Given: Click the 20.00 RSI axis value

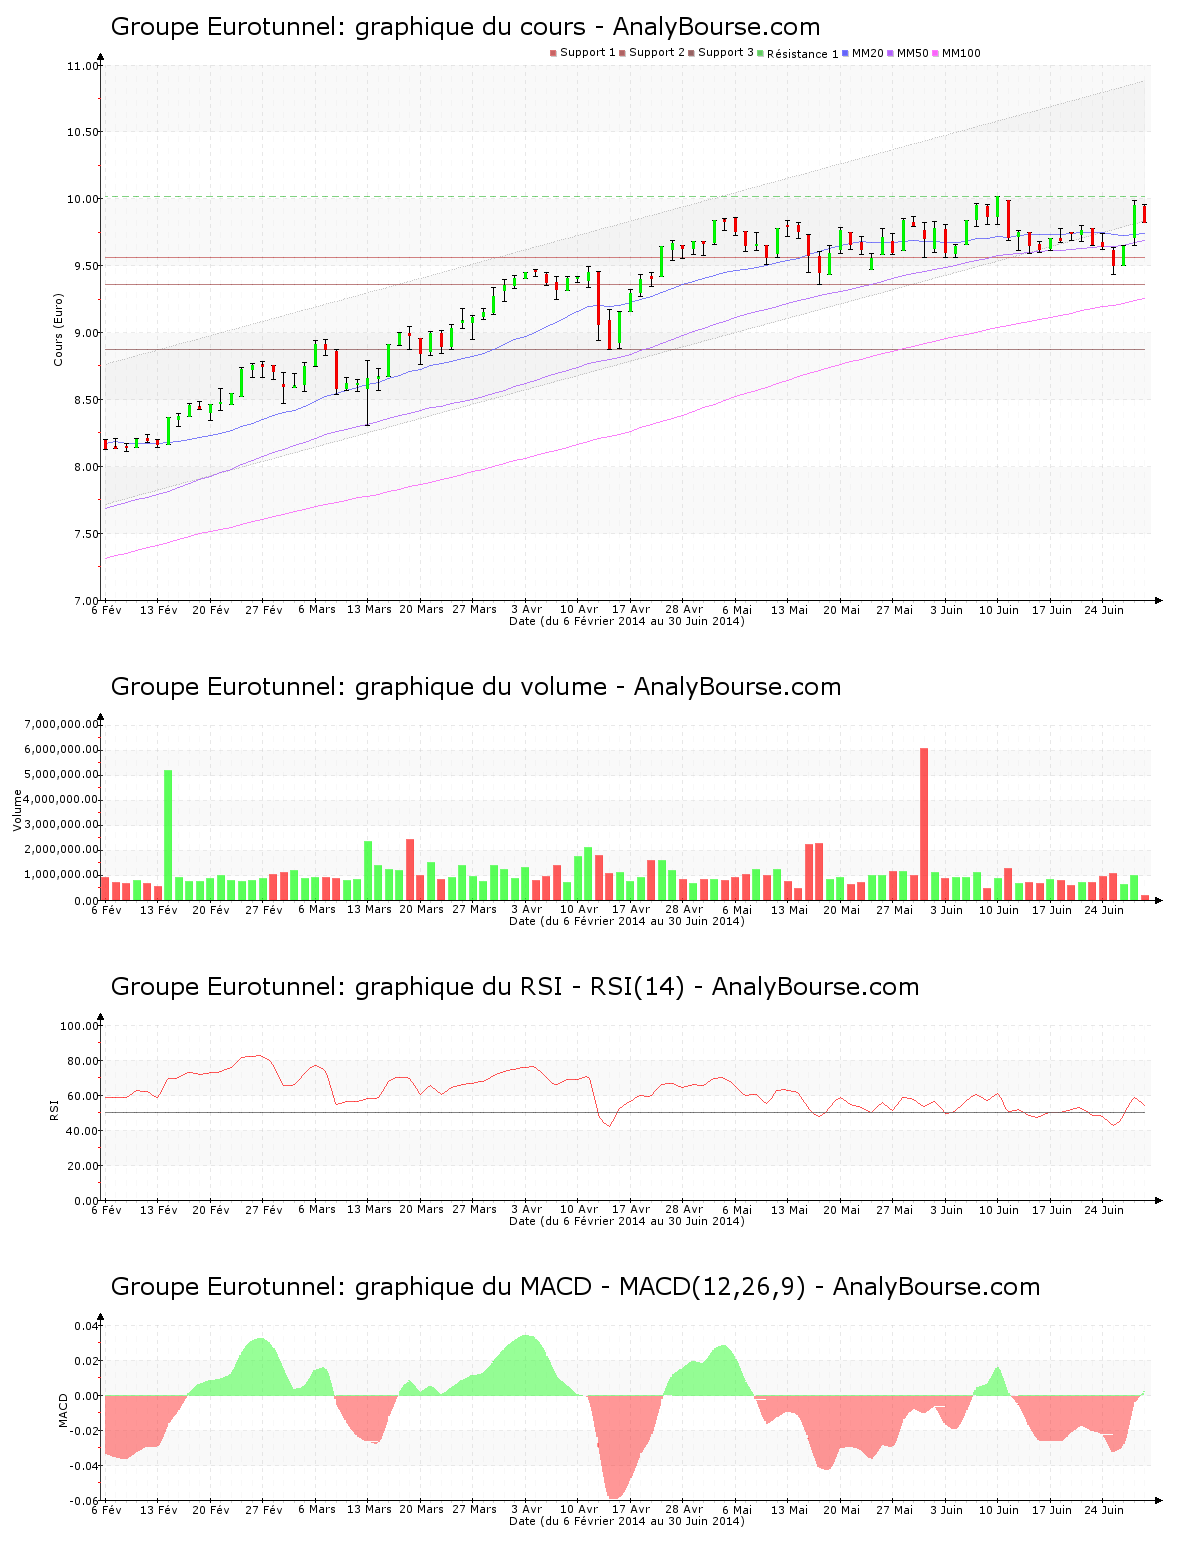Looking at the screenshot, I should click(82, 1166).
